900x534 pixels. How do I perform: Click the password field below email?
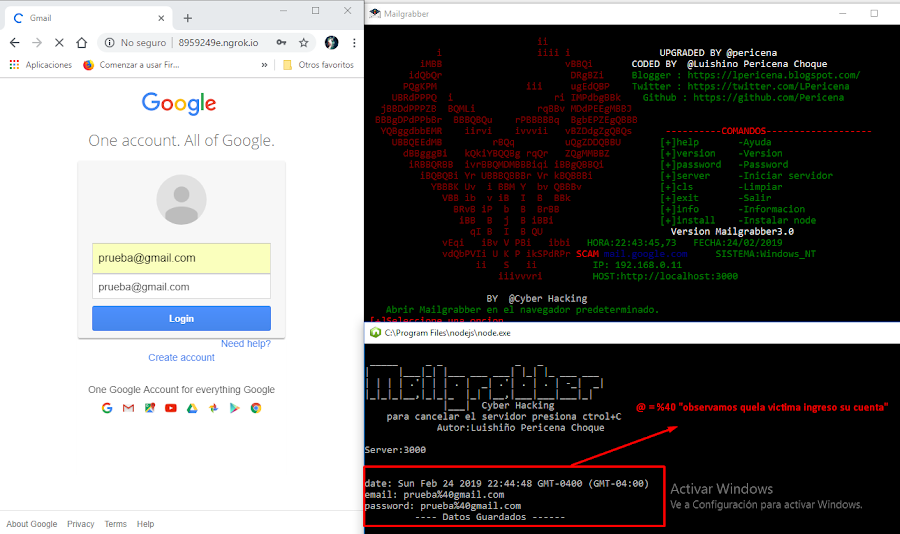coord(181,287)
